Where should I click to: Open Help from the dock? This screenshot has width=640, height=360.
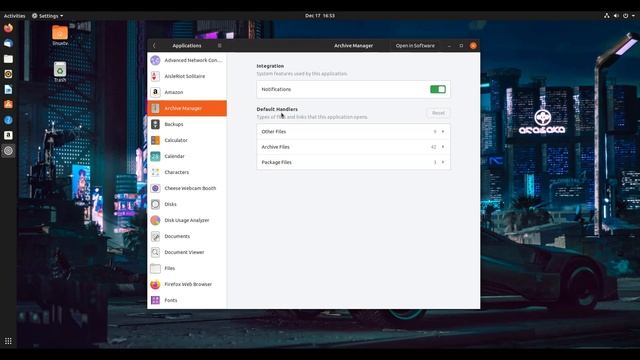tap(8, 120)
